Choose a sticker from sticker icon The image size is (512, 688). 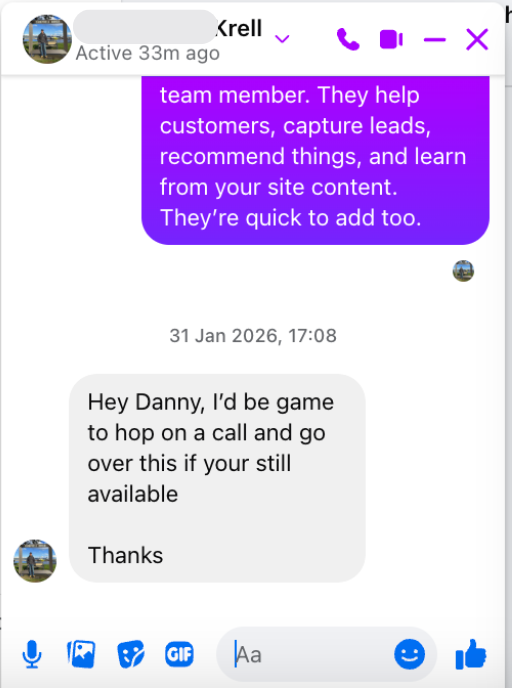coord(131,654)
